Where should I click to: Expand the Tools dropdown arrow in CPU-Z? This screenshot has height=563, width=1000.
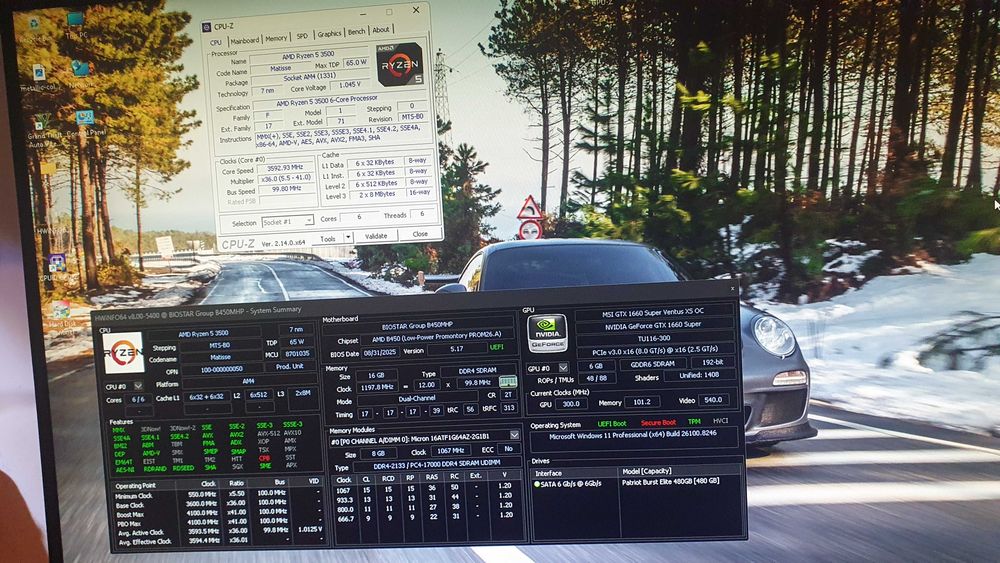[x=348, y=237]
